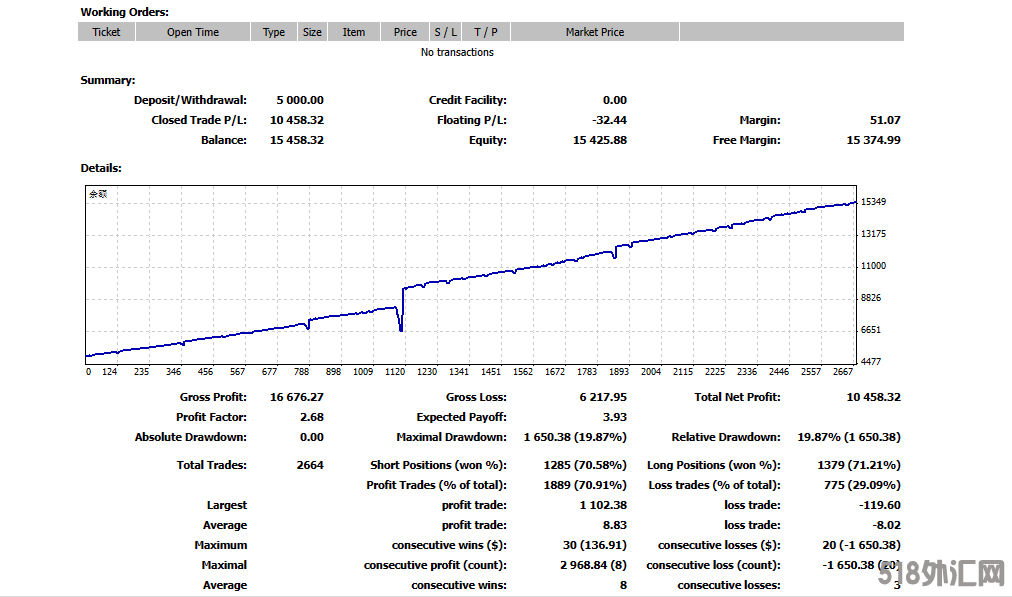The image size is (1012, 597).
Task: Click the Free Margin label
Action: coord(747,140)
